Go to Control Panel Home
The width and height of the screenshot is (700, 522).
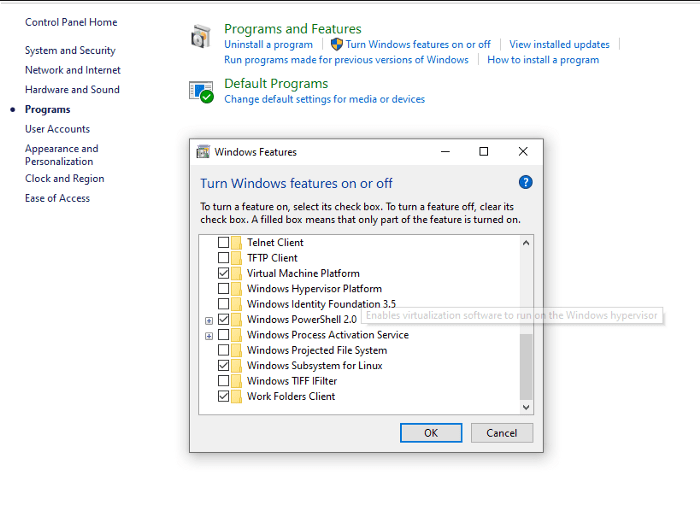point(71,22)
